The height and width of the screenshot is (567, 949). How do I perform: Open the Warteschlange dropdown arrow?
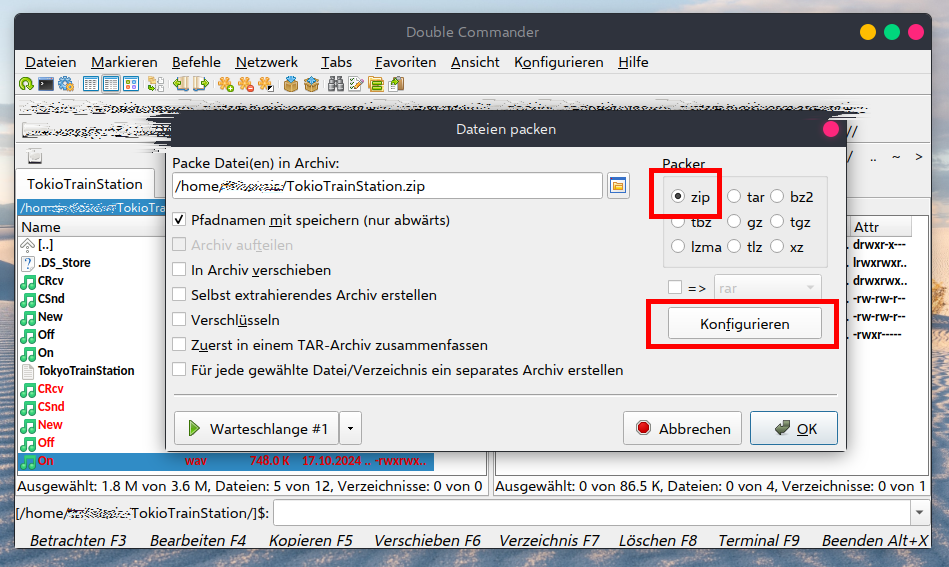350,429
